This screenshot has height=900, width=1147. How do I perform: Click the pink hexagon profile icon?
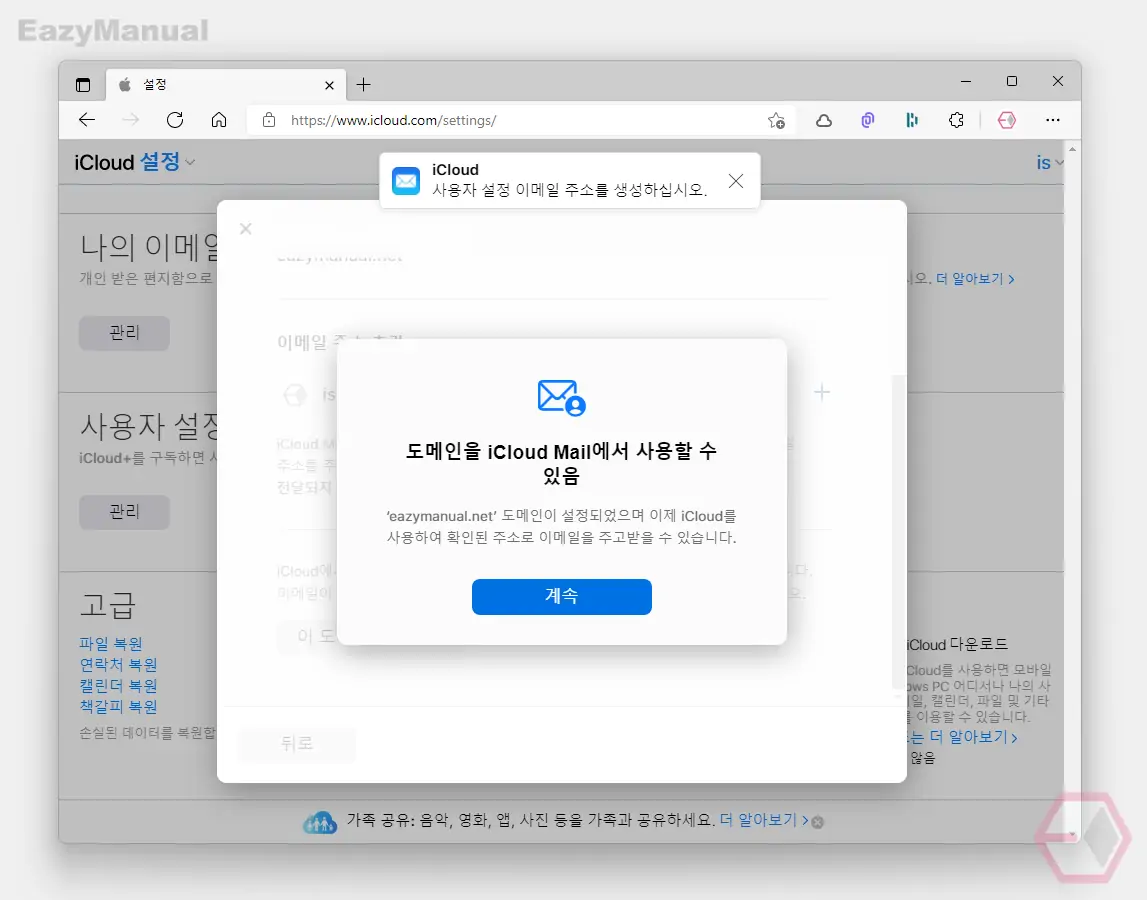(1007, 120)
